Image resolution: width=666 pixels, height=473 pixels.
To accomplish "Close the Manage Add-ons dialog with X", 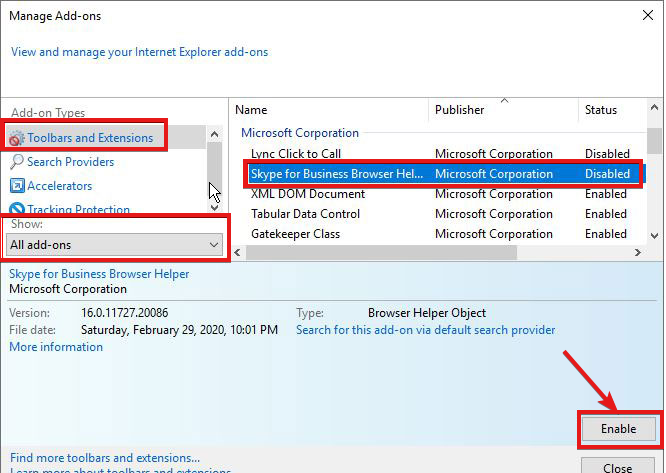I will [x=648, y=16].
